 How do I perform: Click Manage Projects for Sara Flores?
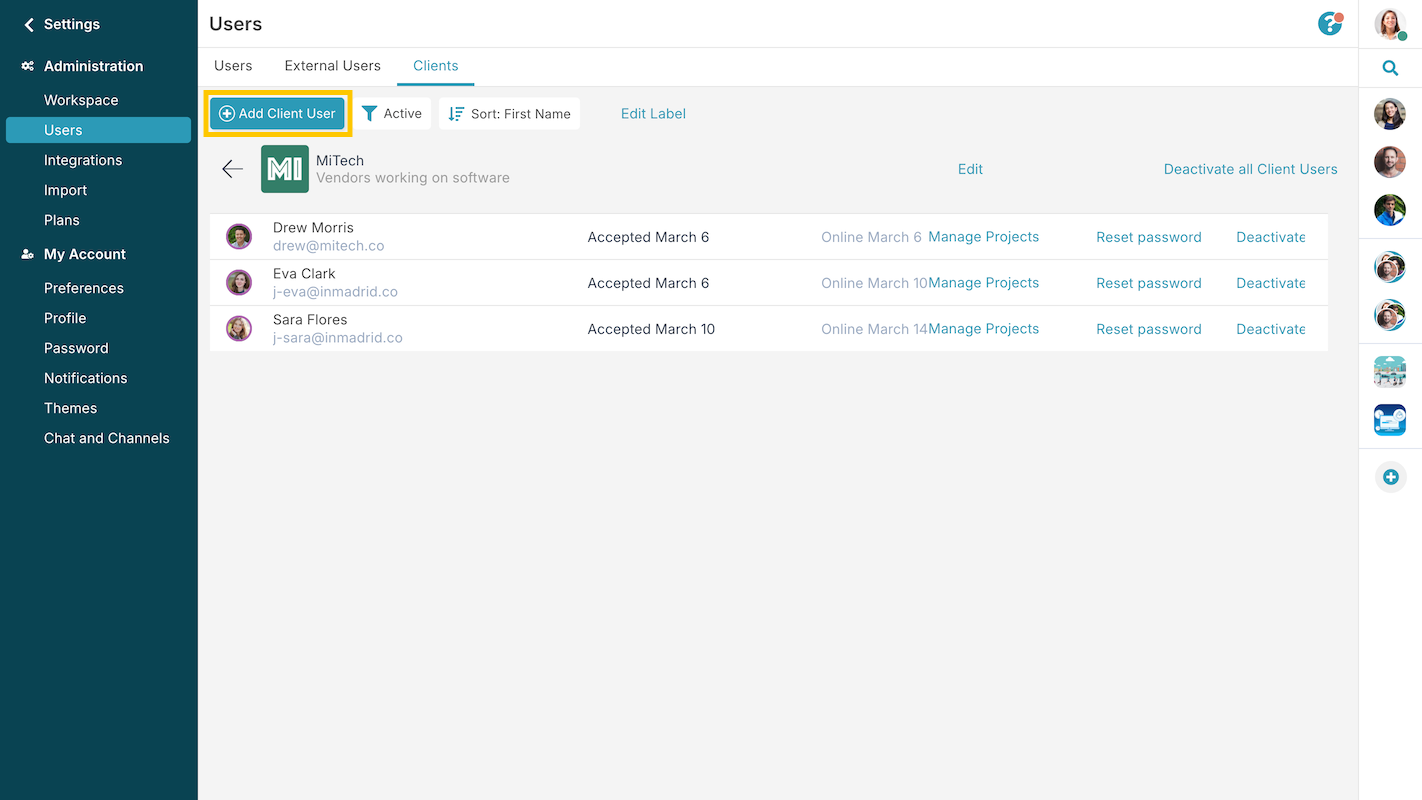[x=984, y=329]
